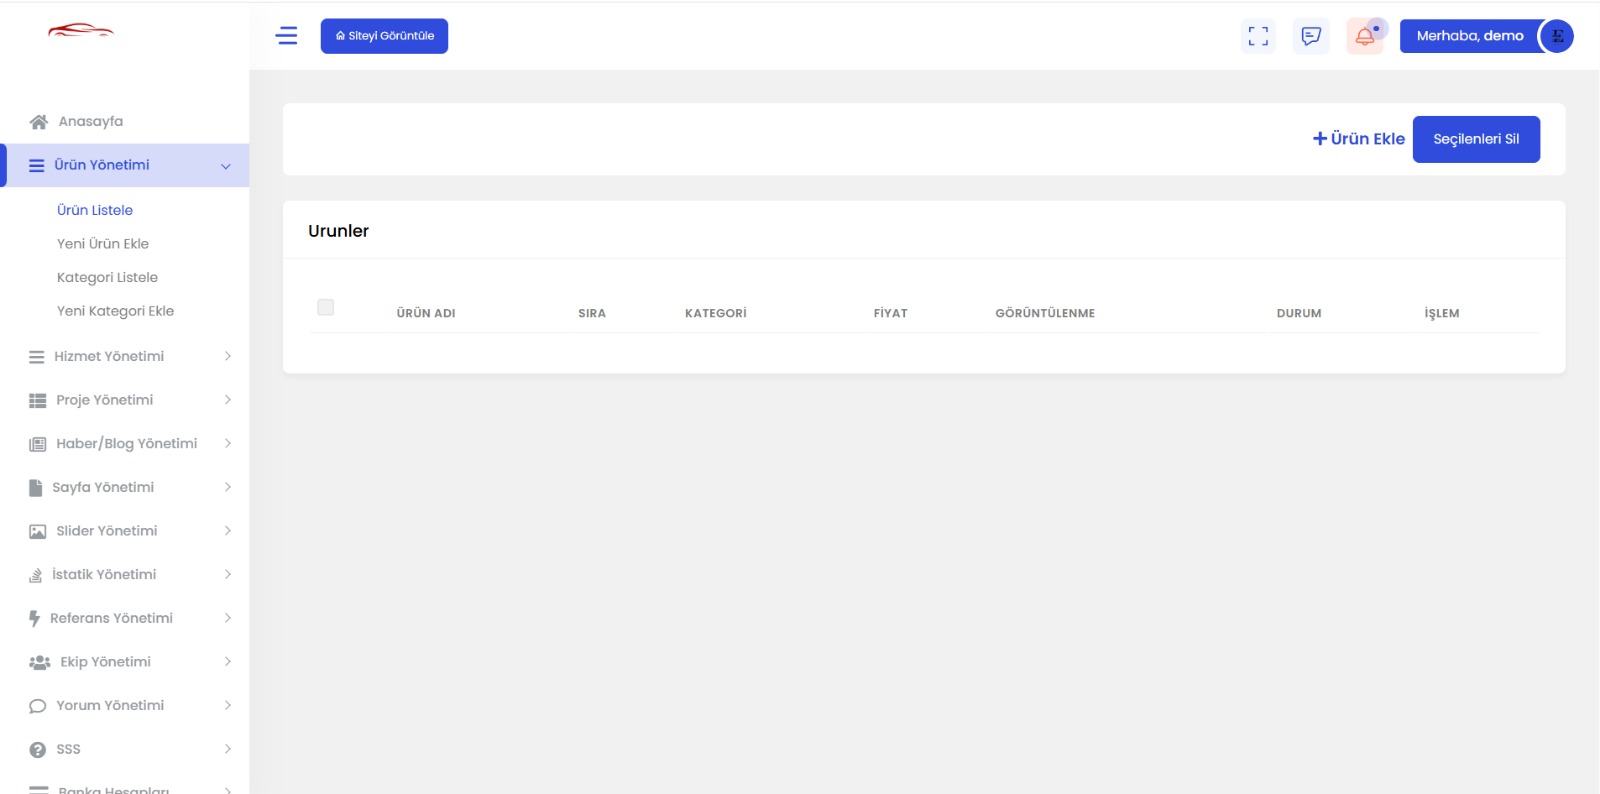Click the SSS question mark icon
1600x794 pixels.
[38, 750]
